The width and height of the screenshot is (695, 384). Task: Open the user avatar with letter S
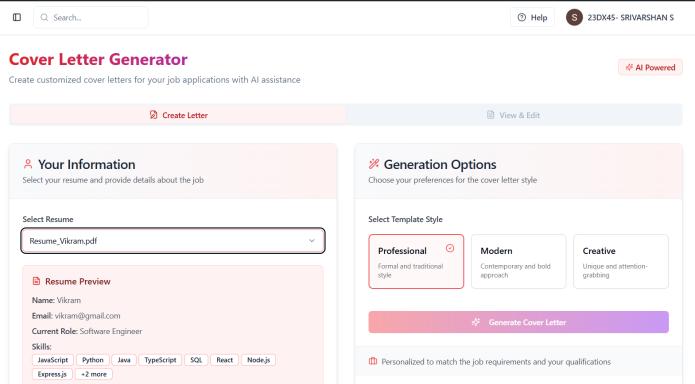pyautogui.click(x=574, y=17)
